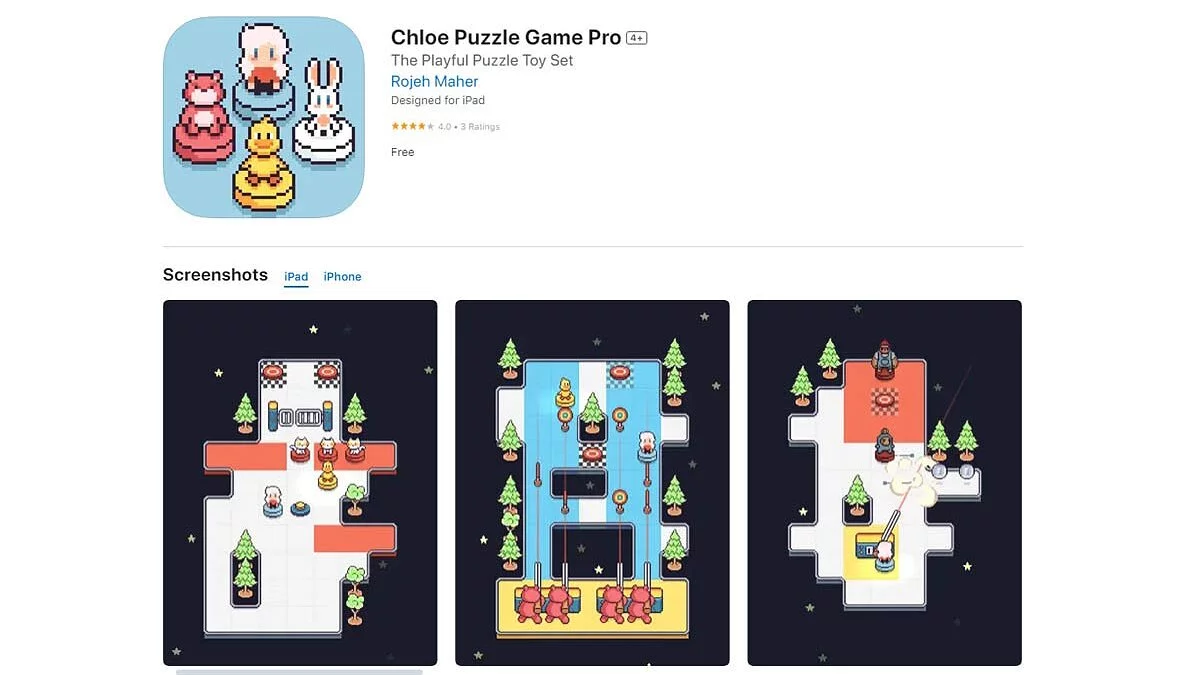Click the Screenshots section heading
The height and width of the screenshot is (675, 1200).
216,275
